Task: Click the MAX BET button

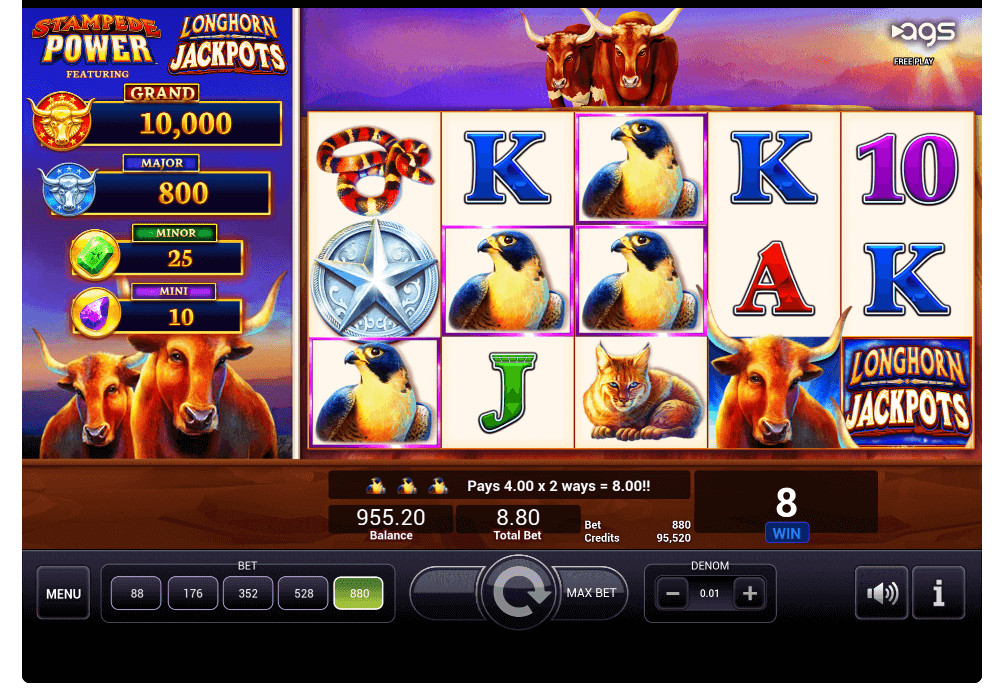Action: pos(591,593)
